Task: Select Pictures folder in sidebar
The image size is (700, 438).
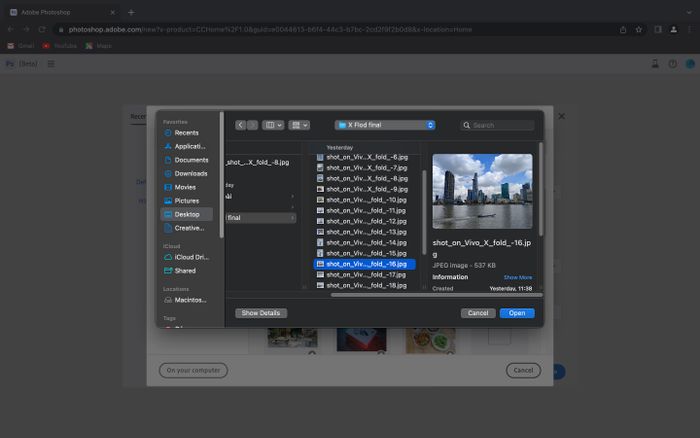Action: (x=186, y=200)
